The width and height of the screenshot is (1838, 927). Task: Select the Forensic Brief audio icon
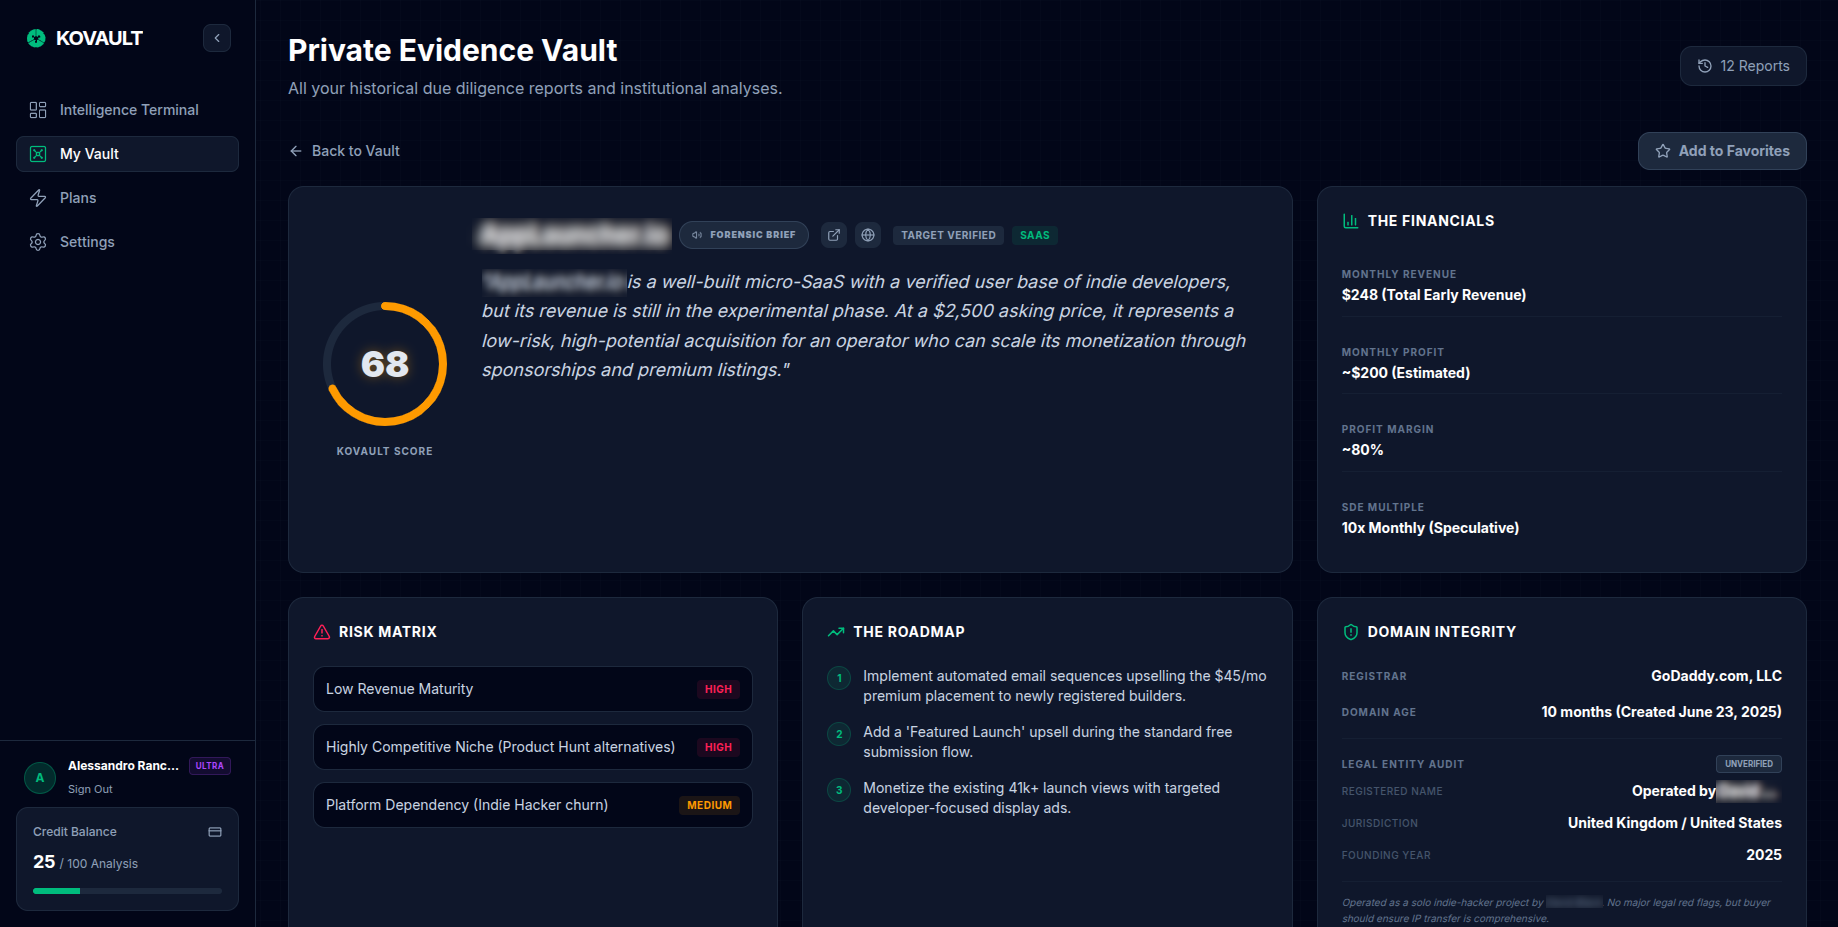pos(697,235)
